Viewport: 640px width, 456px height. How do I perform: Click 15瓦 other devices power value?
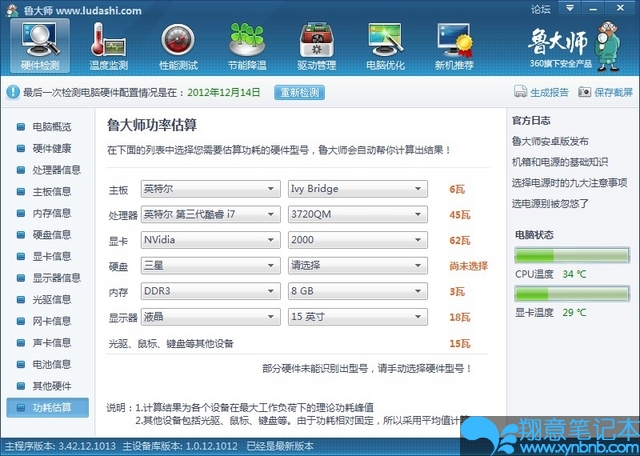point(460,344)
